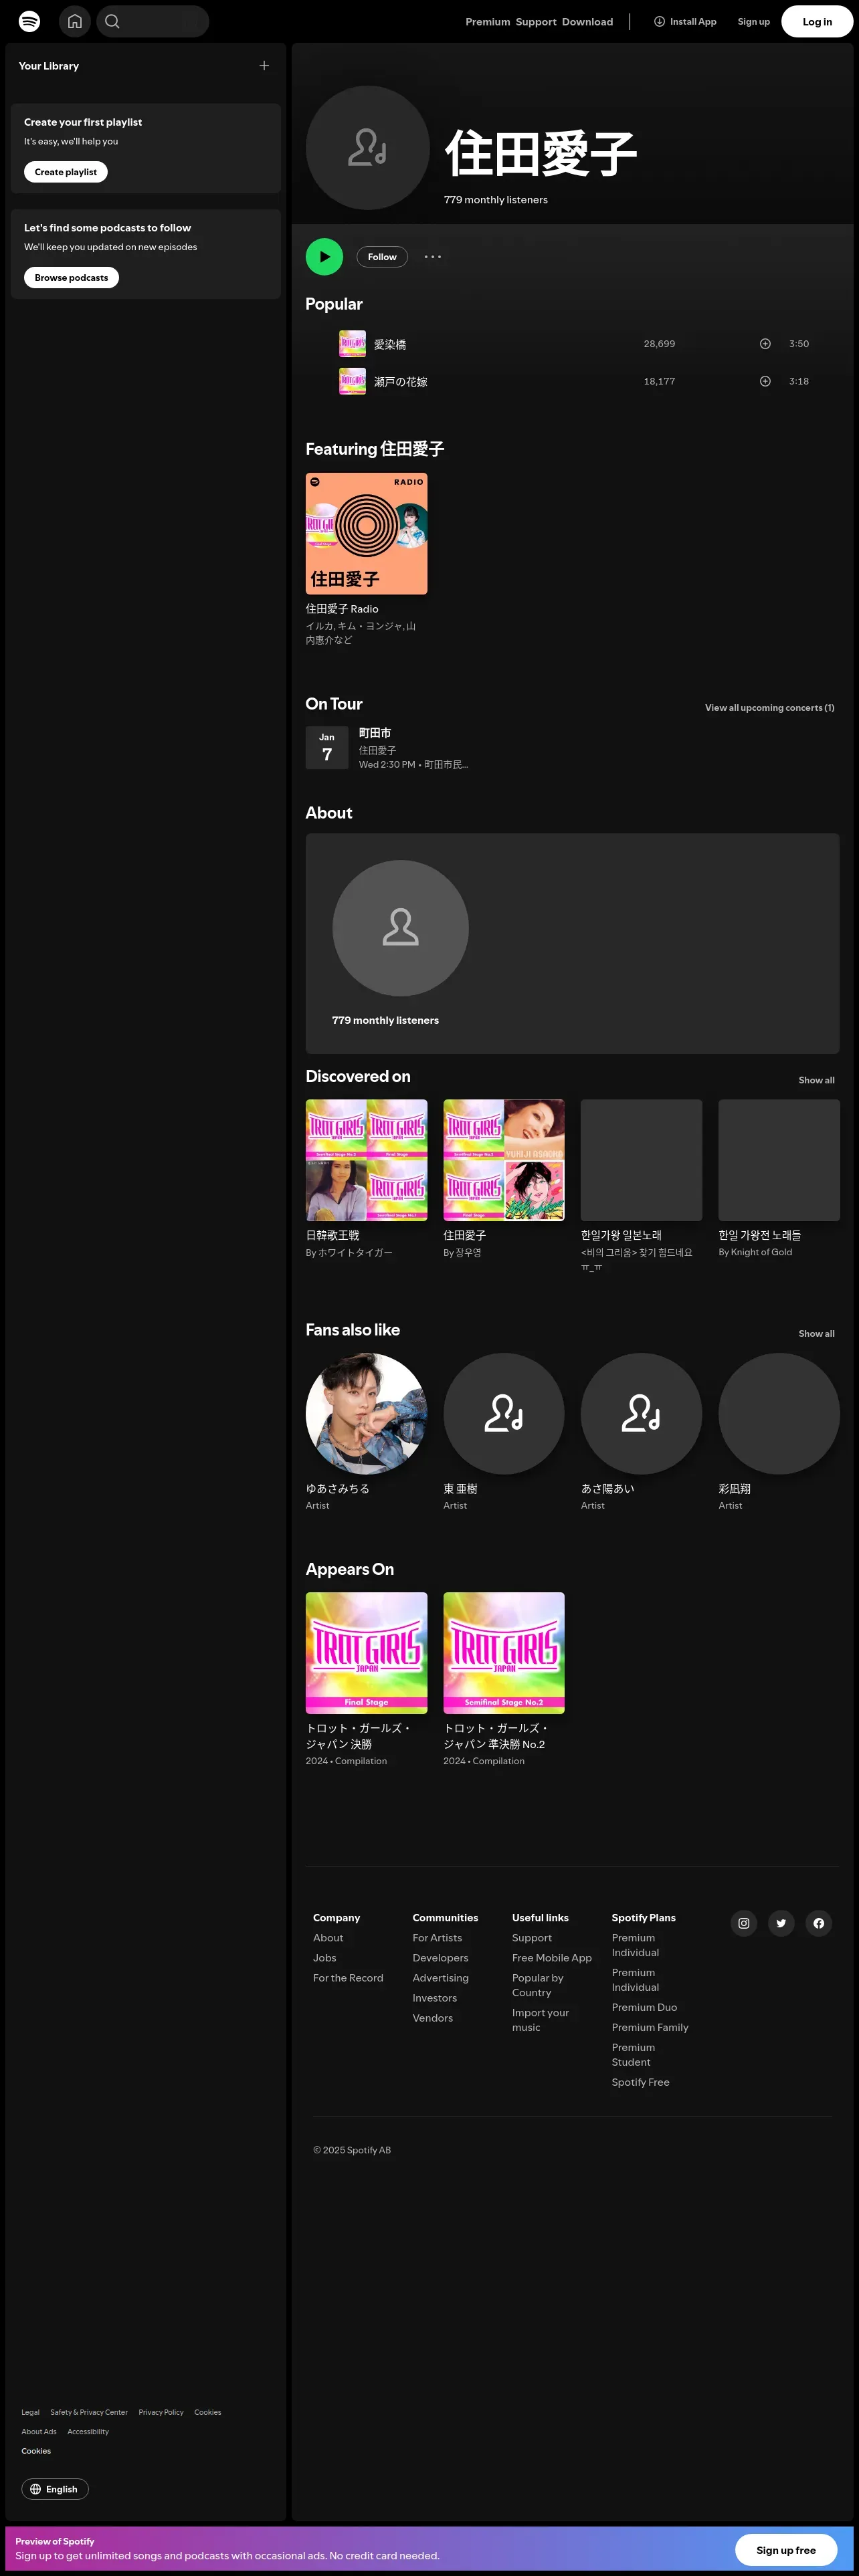This screenshot has width=859, height=2576.
Task: Add 愛染橋 to Liked Songs
Action: pos(765,344)
